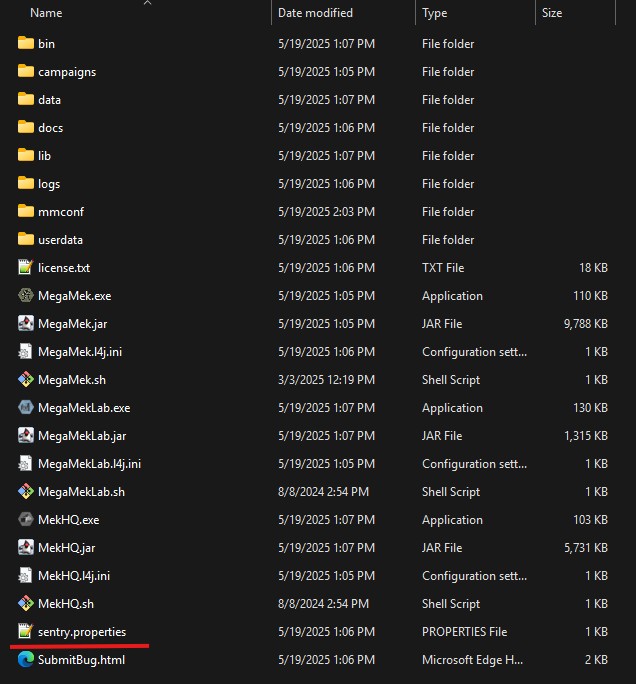Toggle the sort arrow above Name
636x684 pixels.
tap(147, 3)
